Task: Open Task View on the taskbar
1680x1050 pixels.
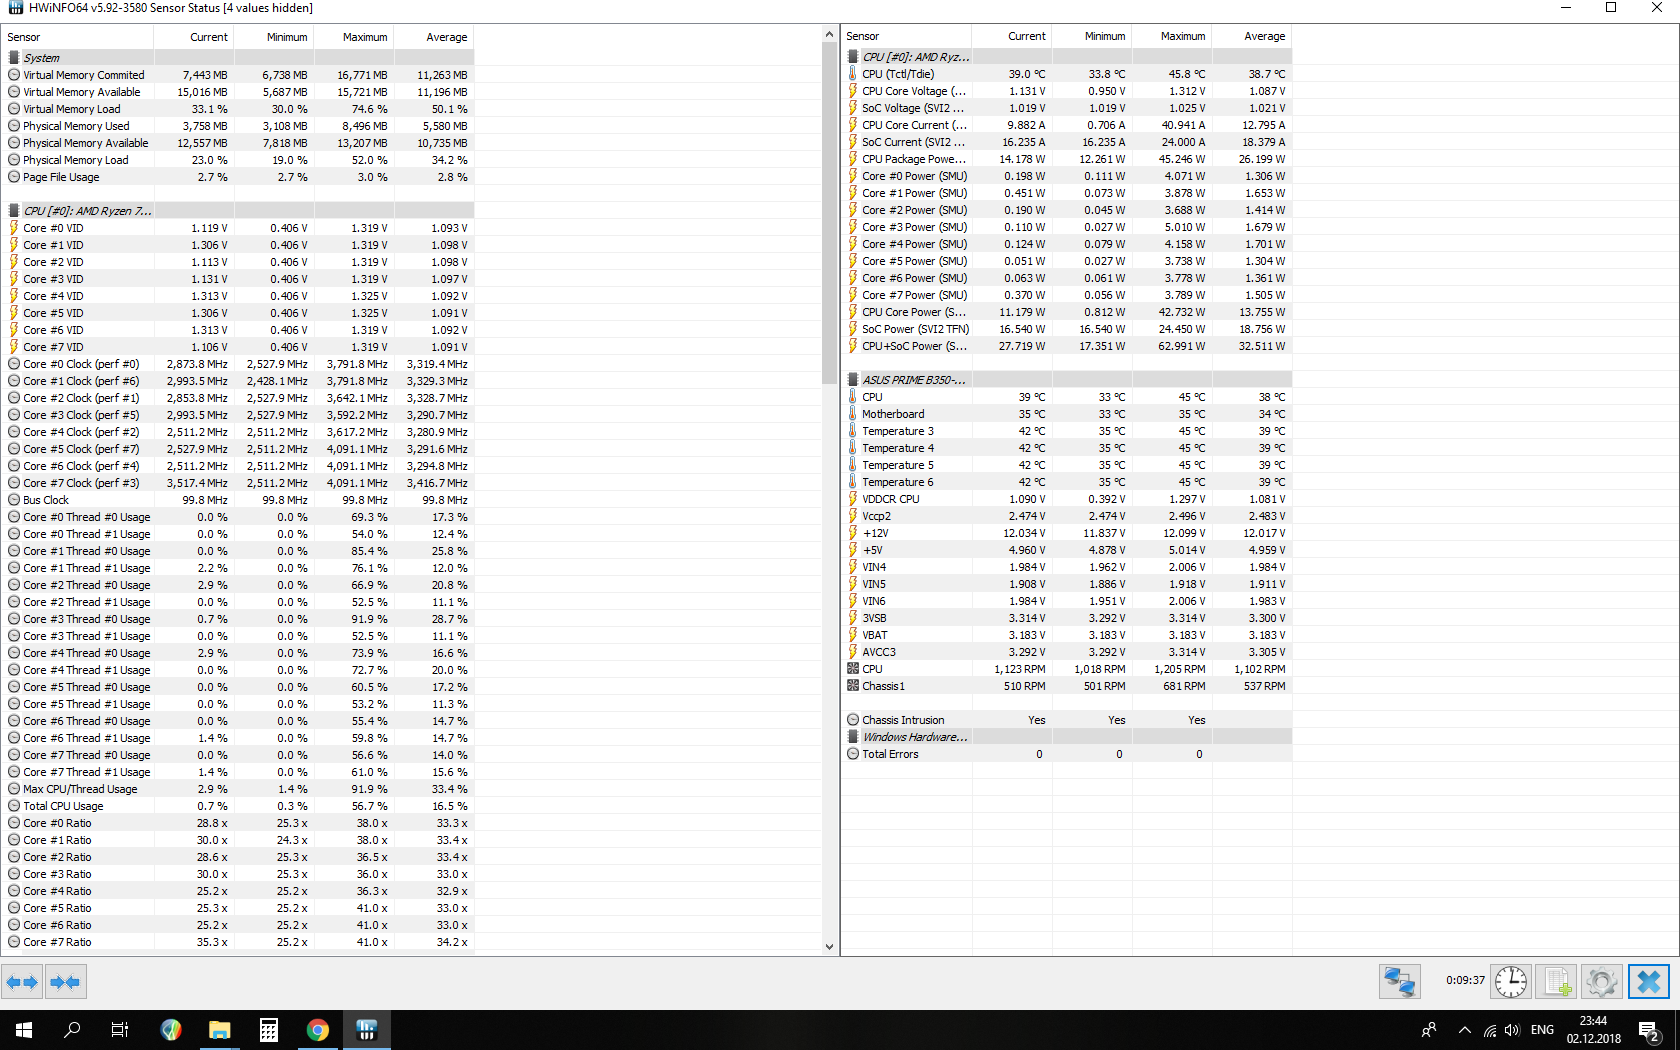Action: pos(120,1030)
